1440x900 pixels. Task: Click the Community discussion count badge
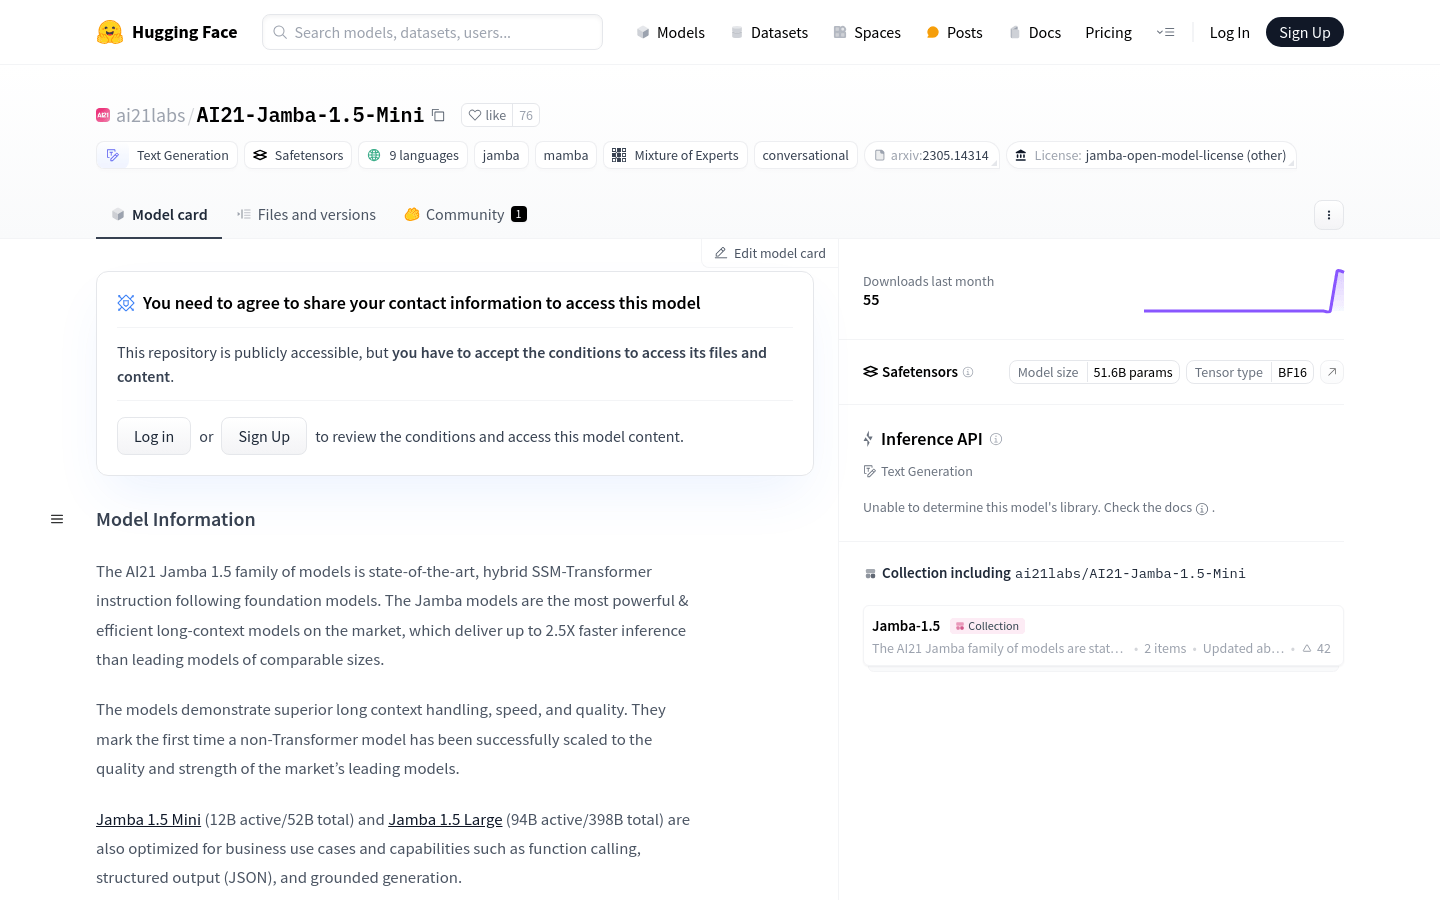tap(519, 214)
